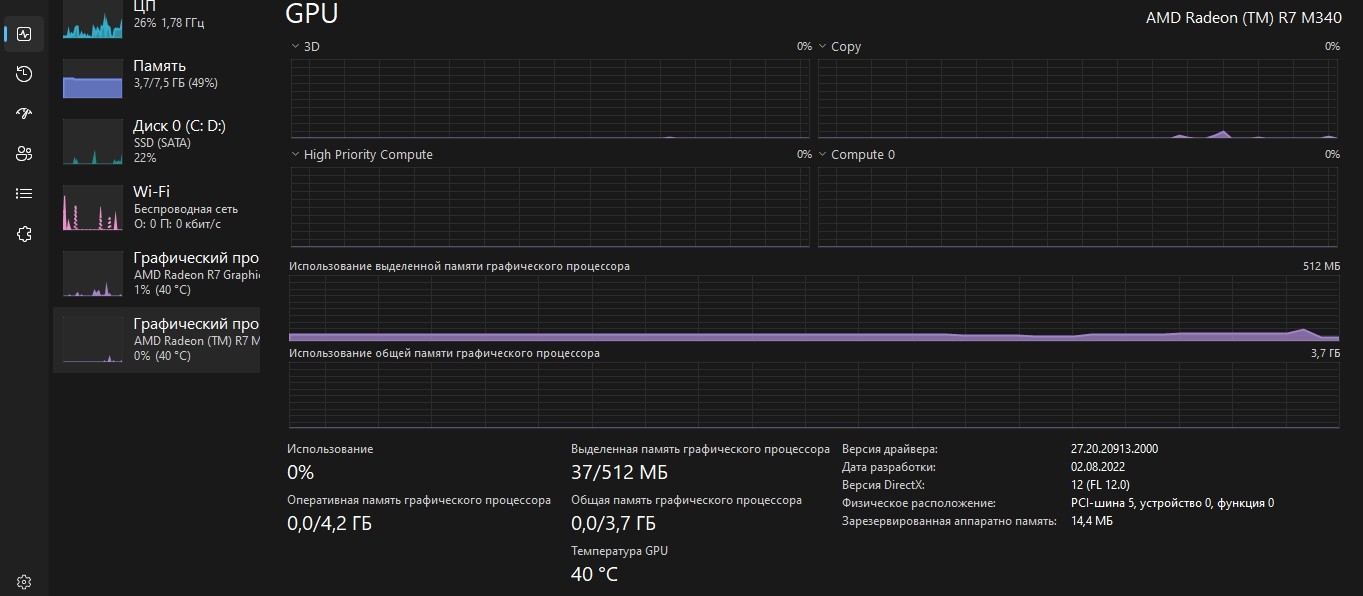Click the High Priority Compute graph
The height and width of the screenshot is (596, 1363).
coord(550,207)
